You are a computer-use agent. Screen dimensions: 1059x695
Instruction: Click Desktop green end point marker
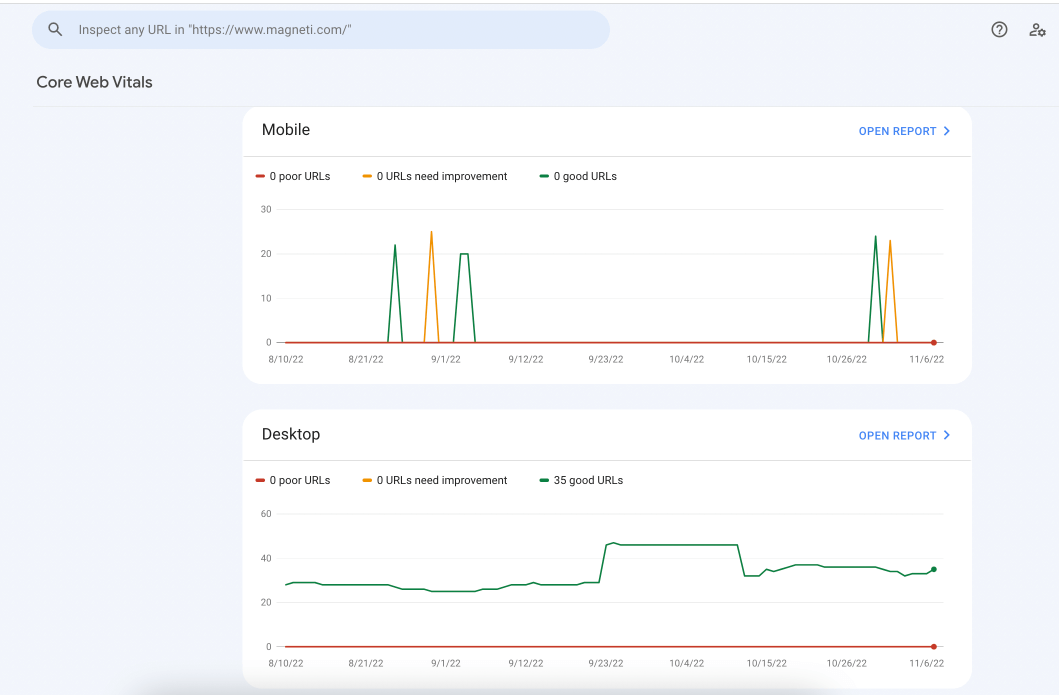pyautogui.click(x=934, y=569)
